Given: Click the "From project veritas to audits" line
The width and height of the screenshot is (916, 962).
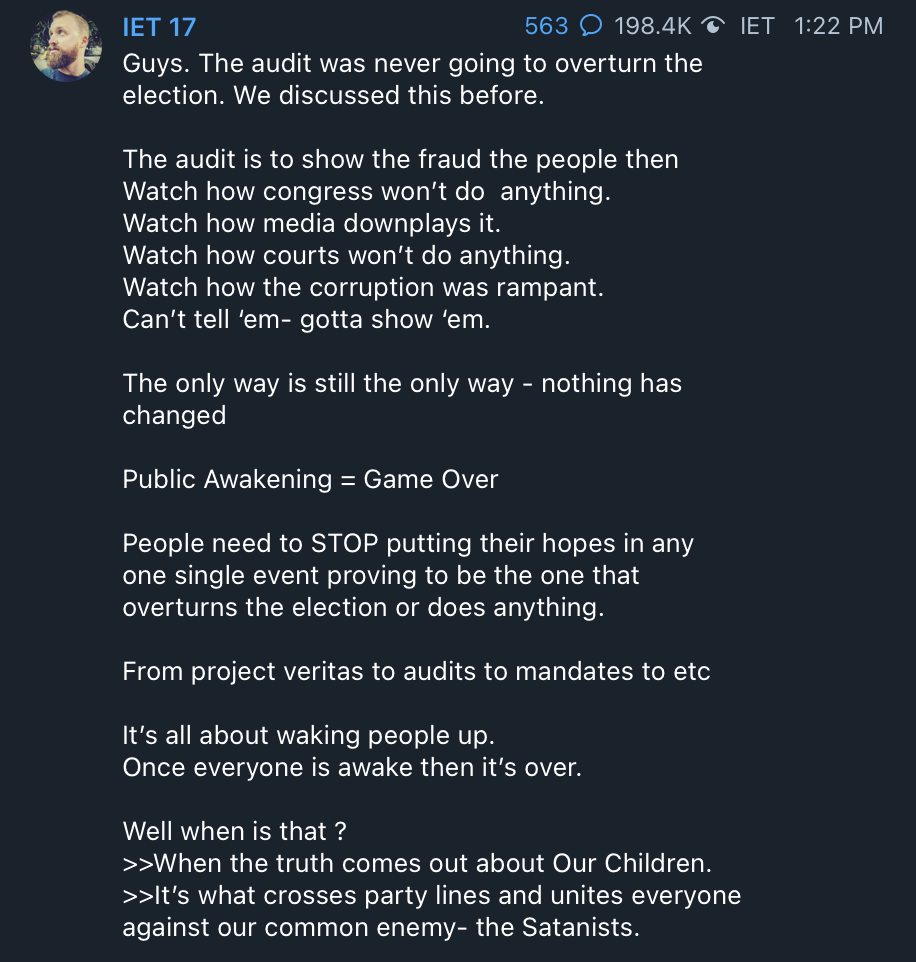Looking at the screenshot, I should 416,671.
